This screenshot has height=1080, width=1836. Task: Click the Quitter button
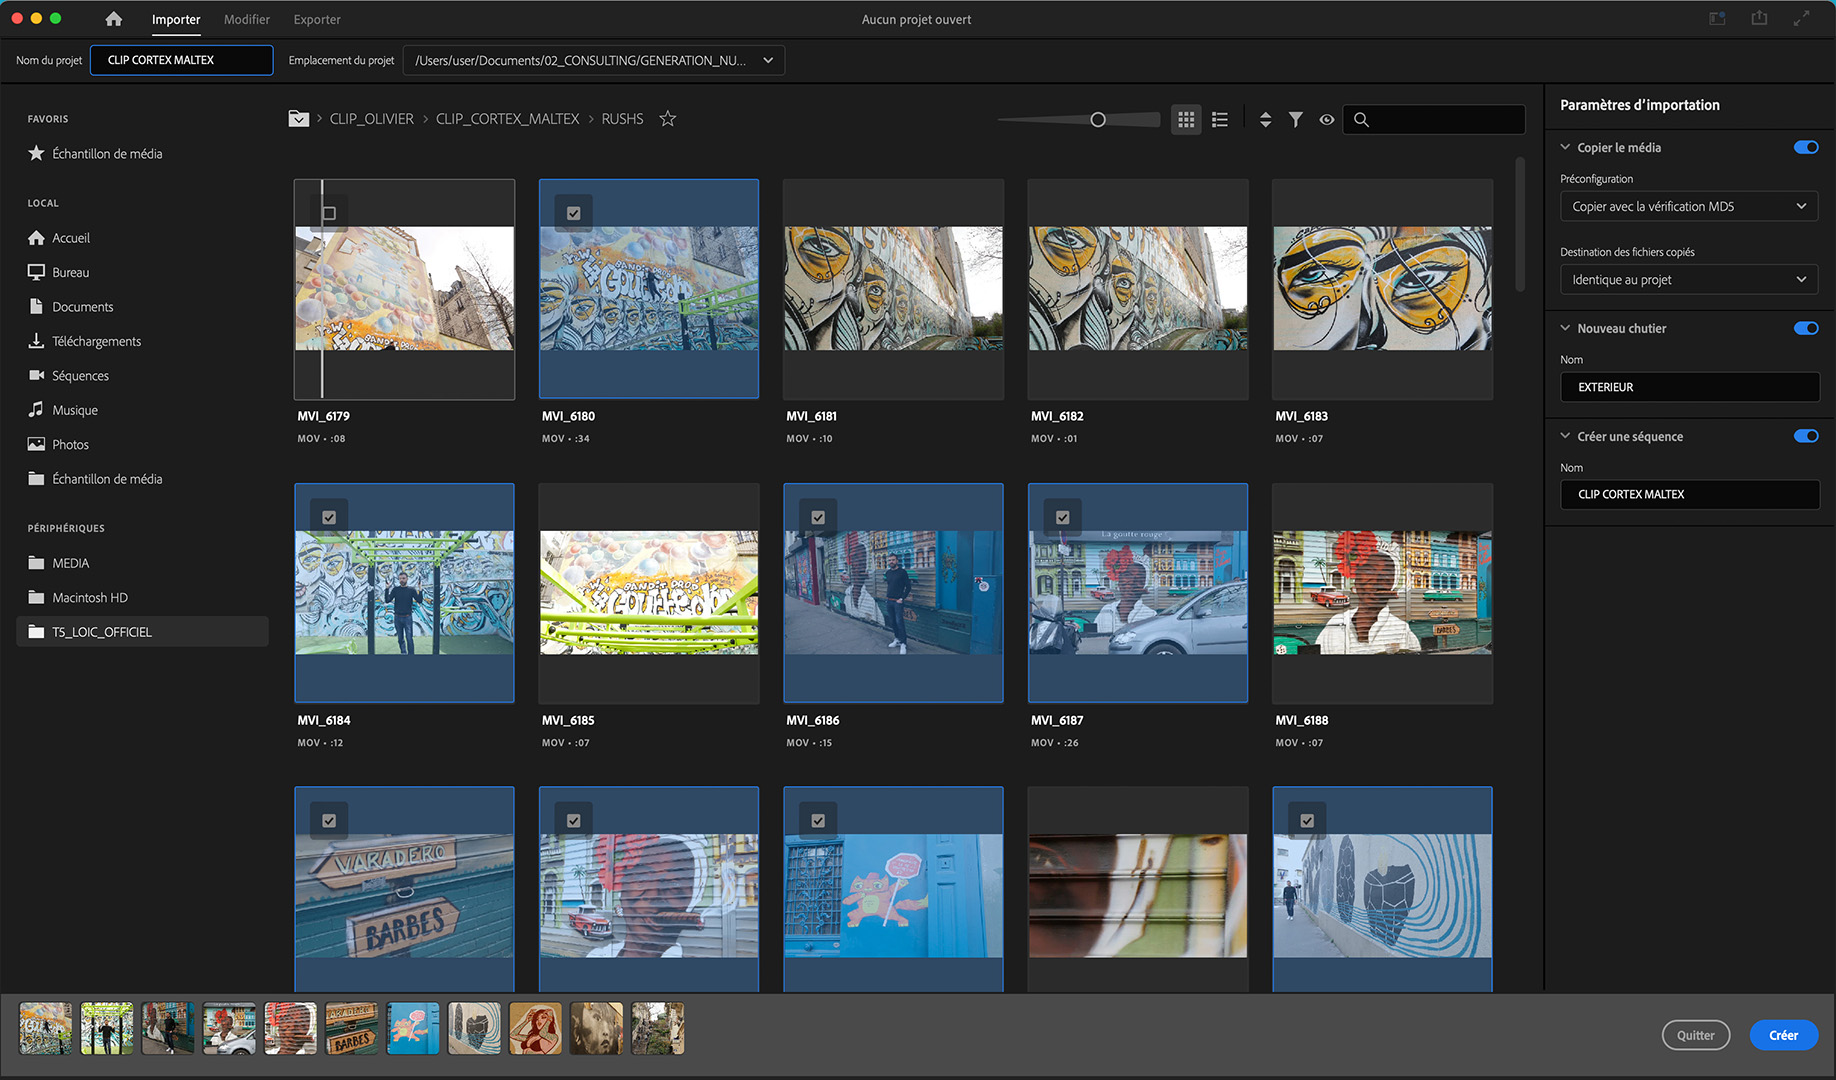[1695, 1035]
